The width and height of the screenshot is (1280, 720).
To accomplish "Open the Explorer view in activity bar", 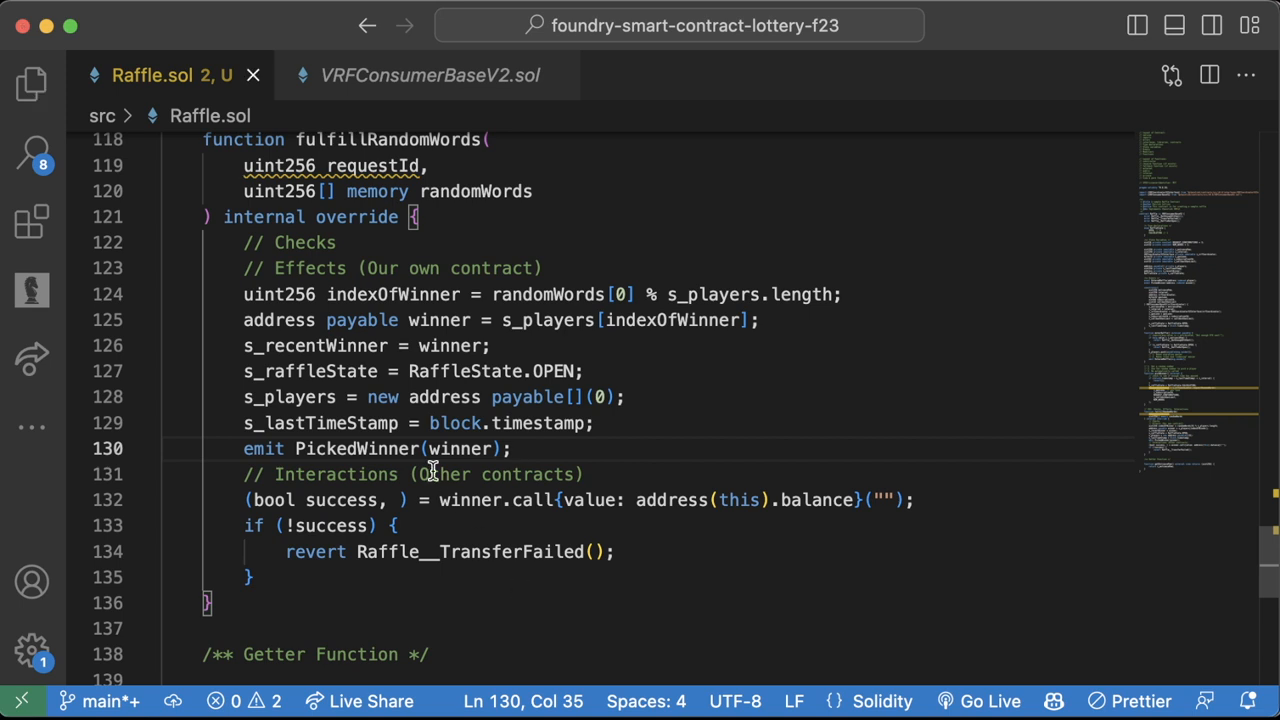I will point(32,84).
